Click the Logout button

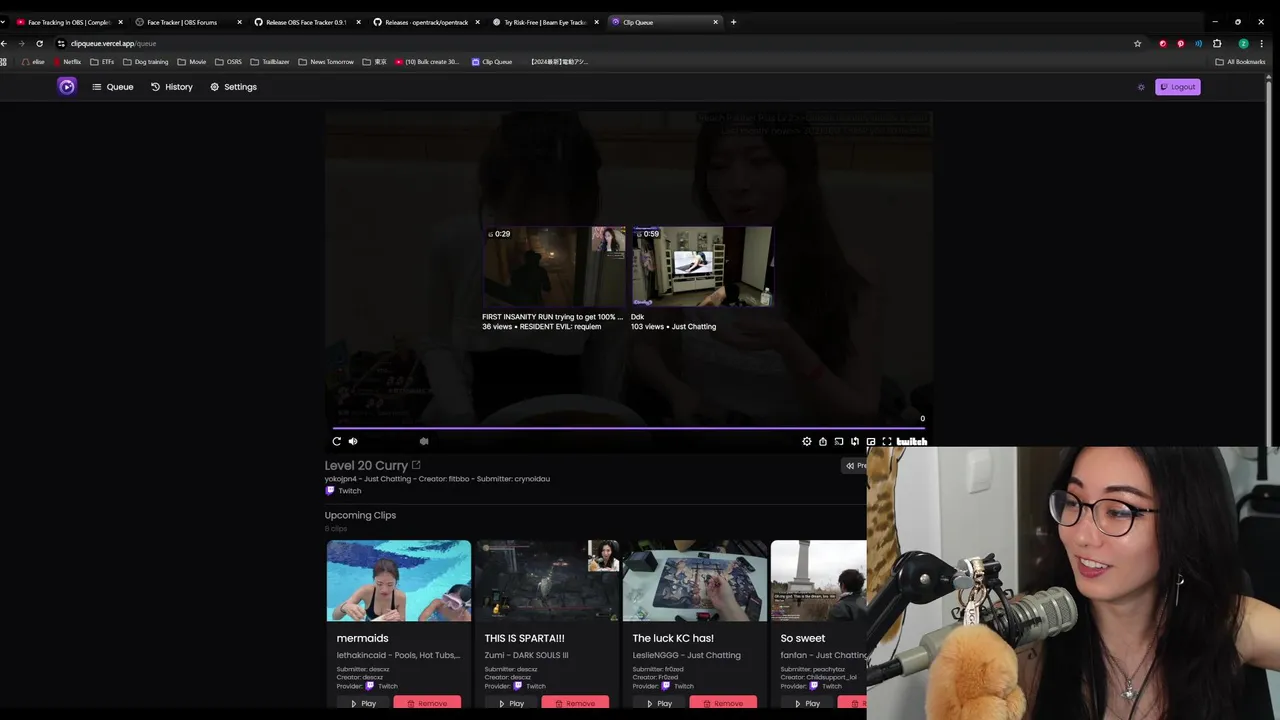tap(1178, 87)
